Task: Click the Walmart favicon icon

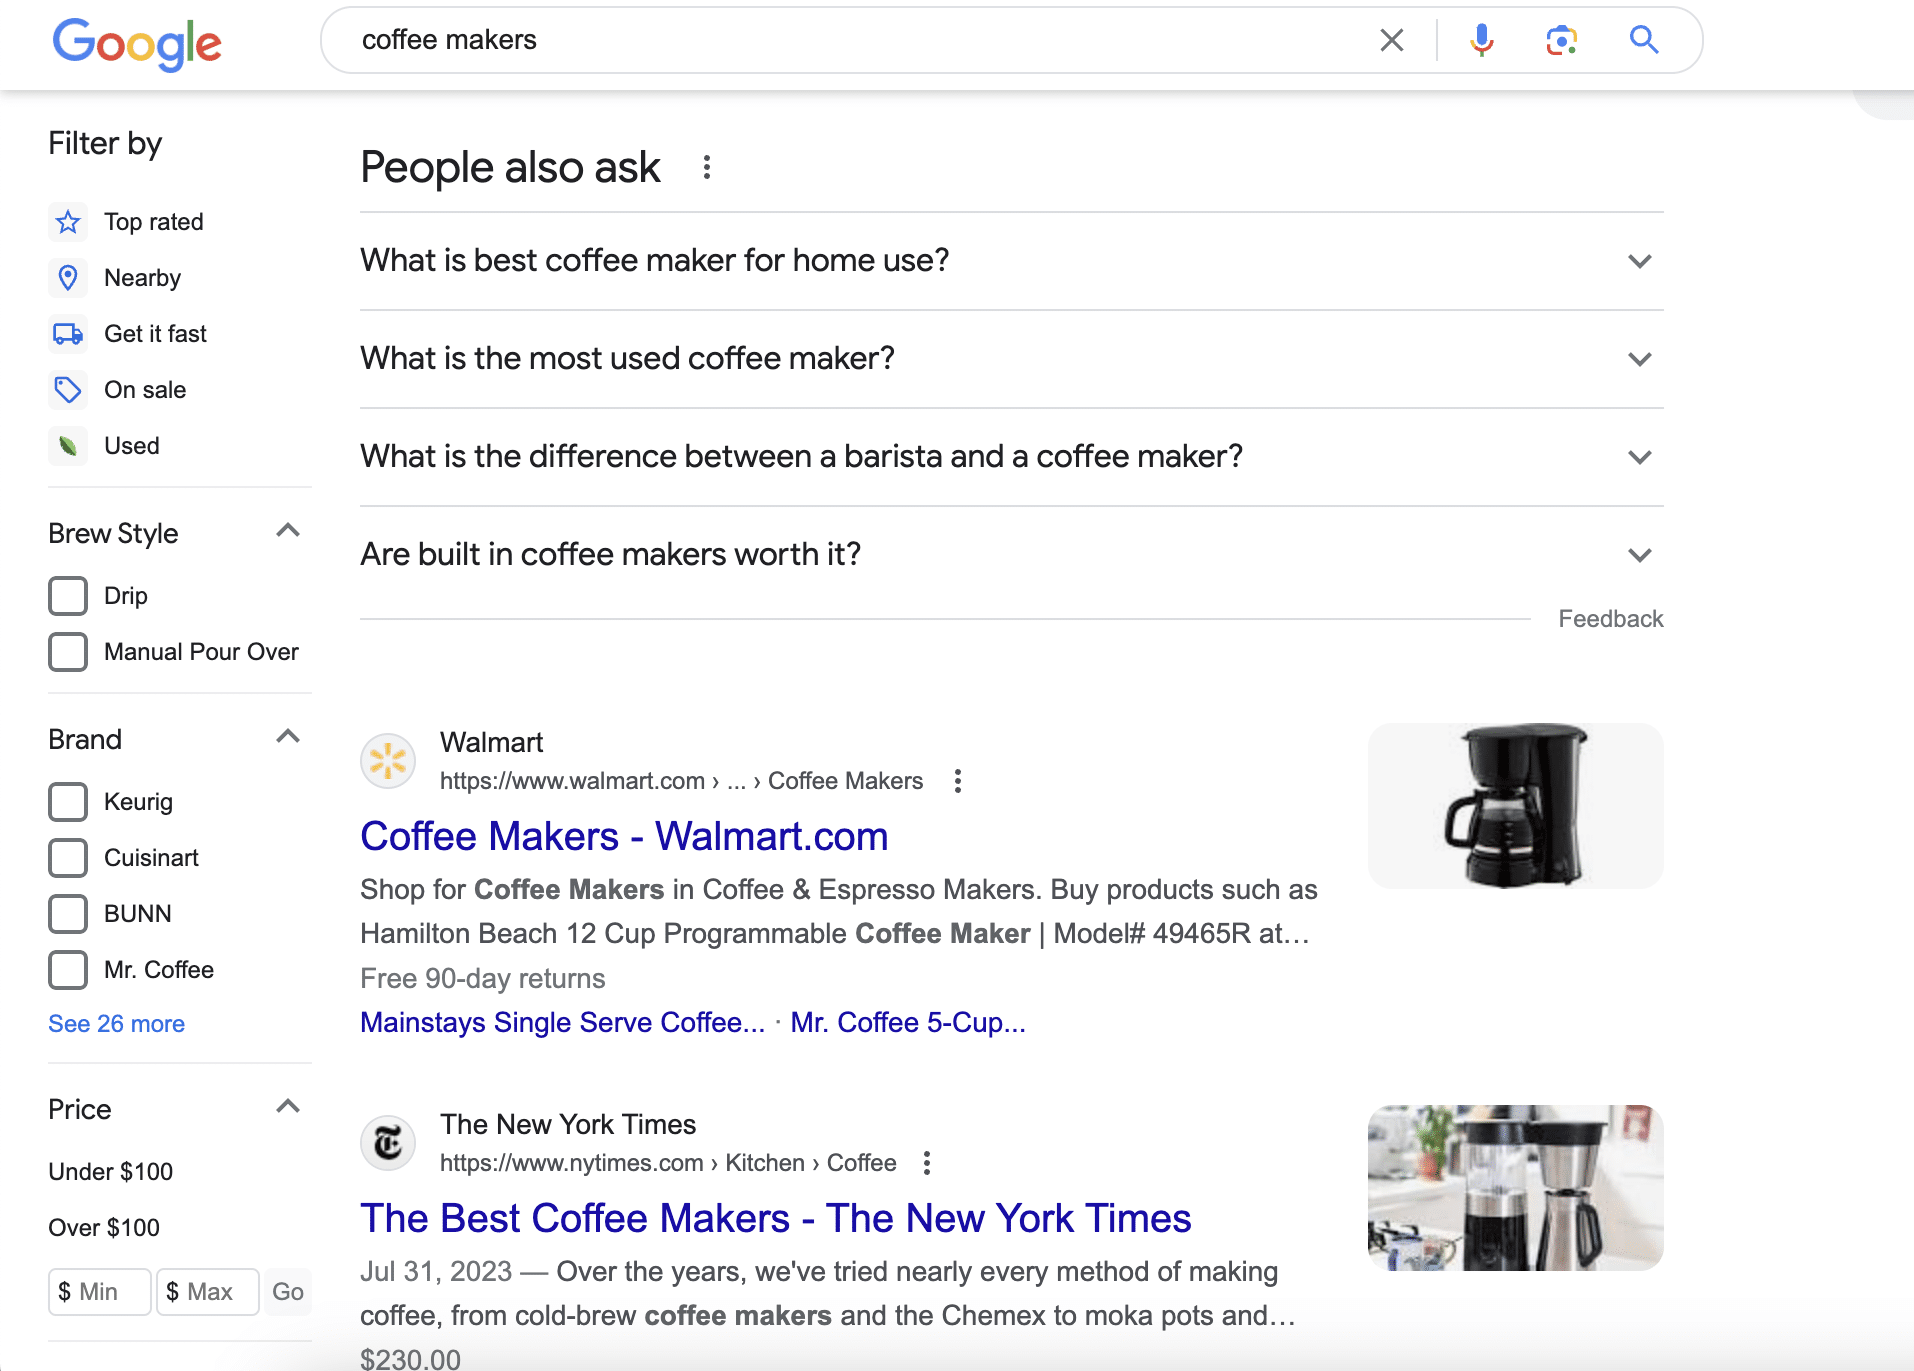Action: pyautogui.click(x=388, y=761)
